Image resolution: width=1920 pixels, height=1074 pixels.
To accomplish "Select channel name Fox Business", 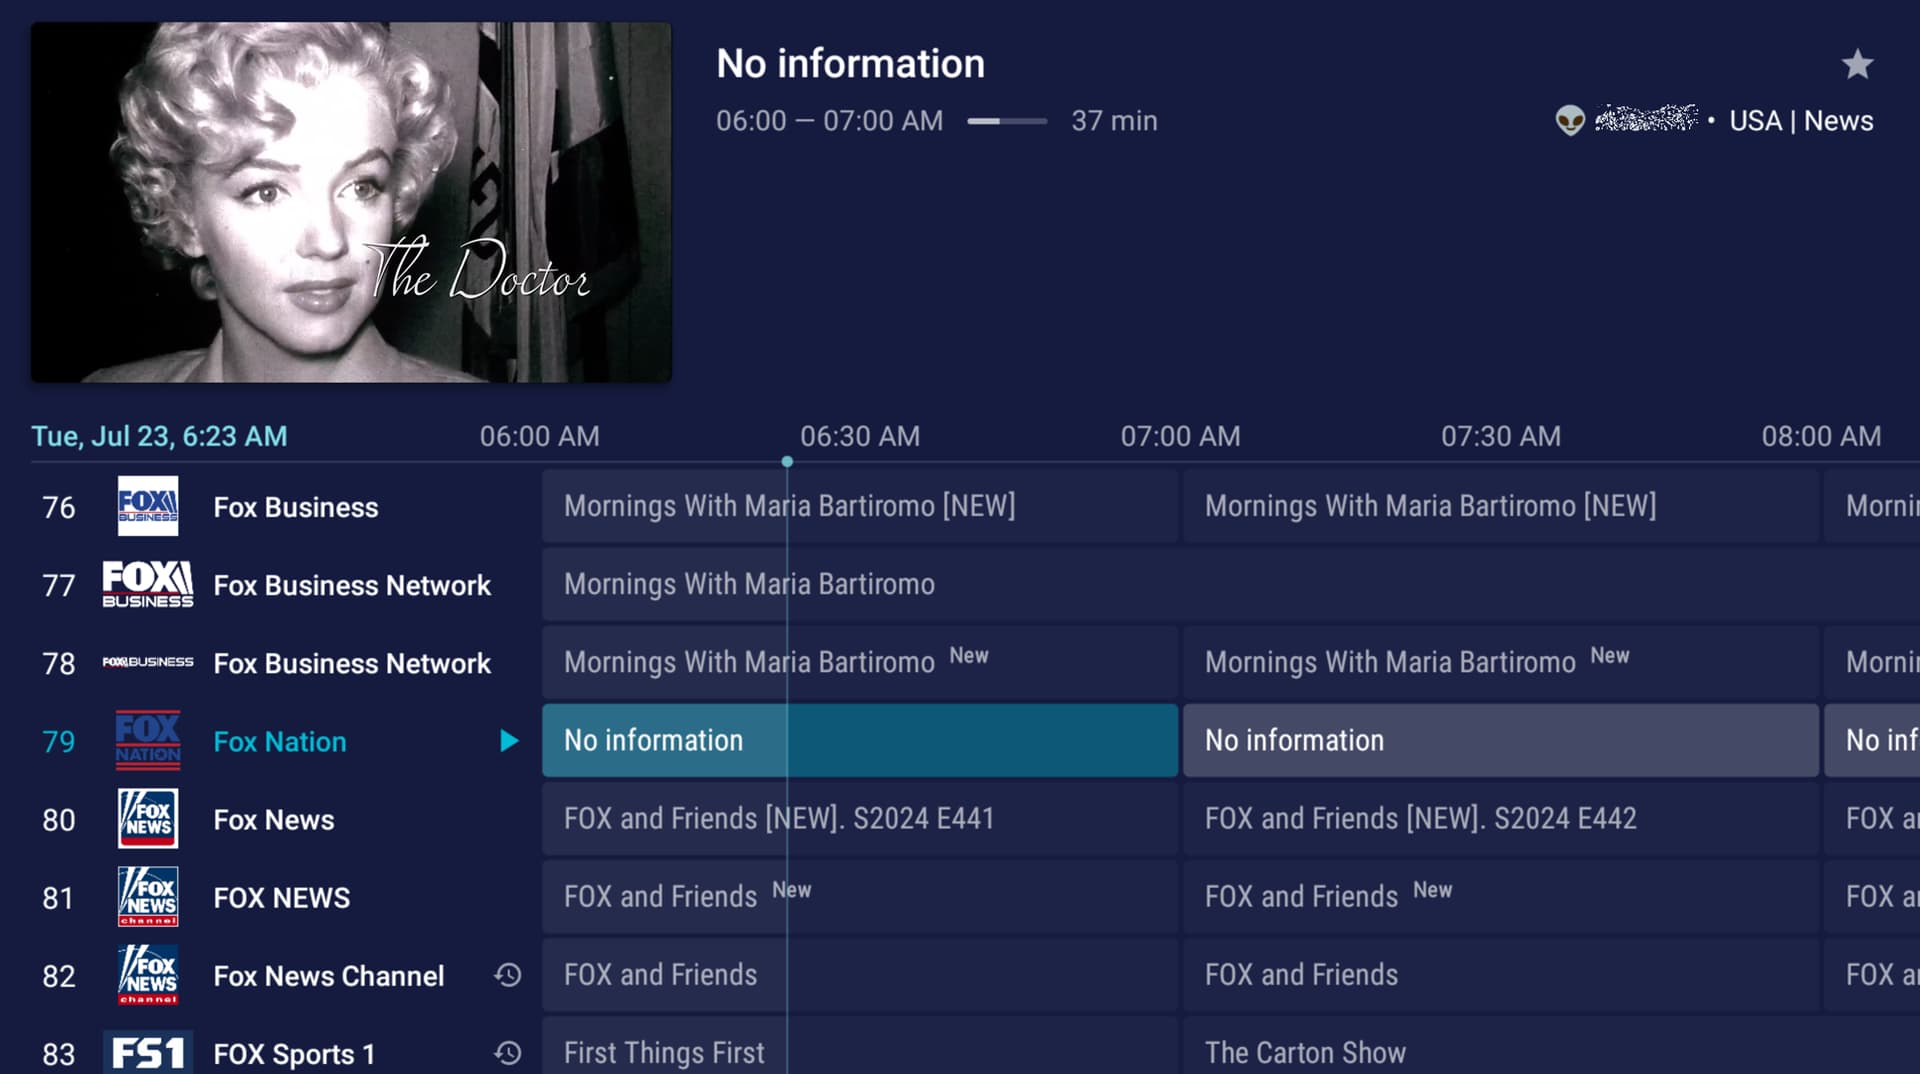I will (x=296, y=507).
